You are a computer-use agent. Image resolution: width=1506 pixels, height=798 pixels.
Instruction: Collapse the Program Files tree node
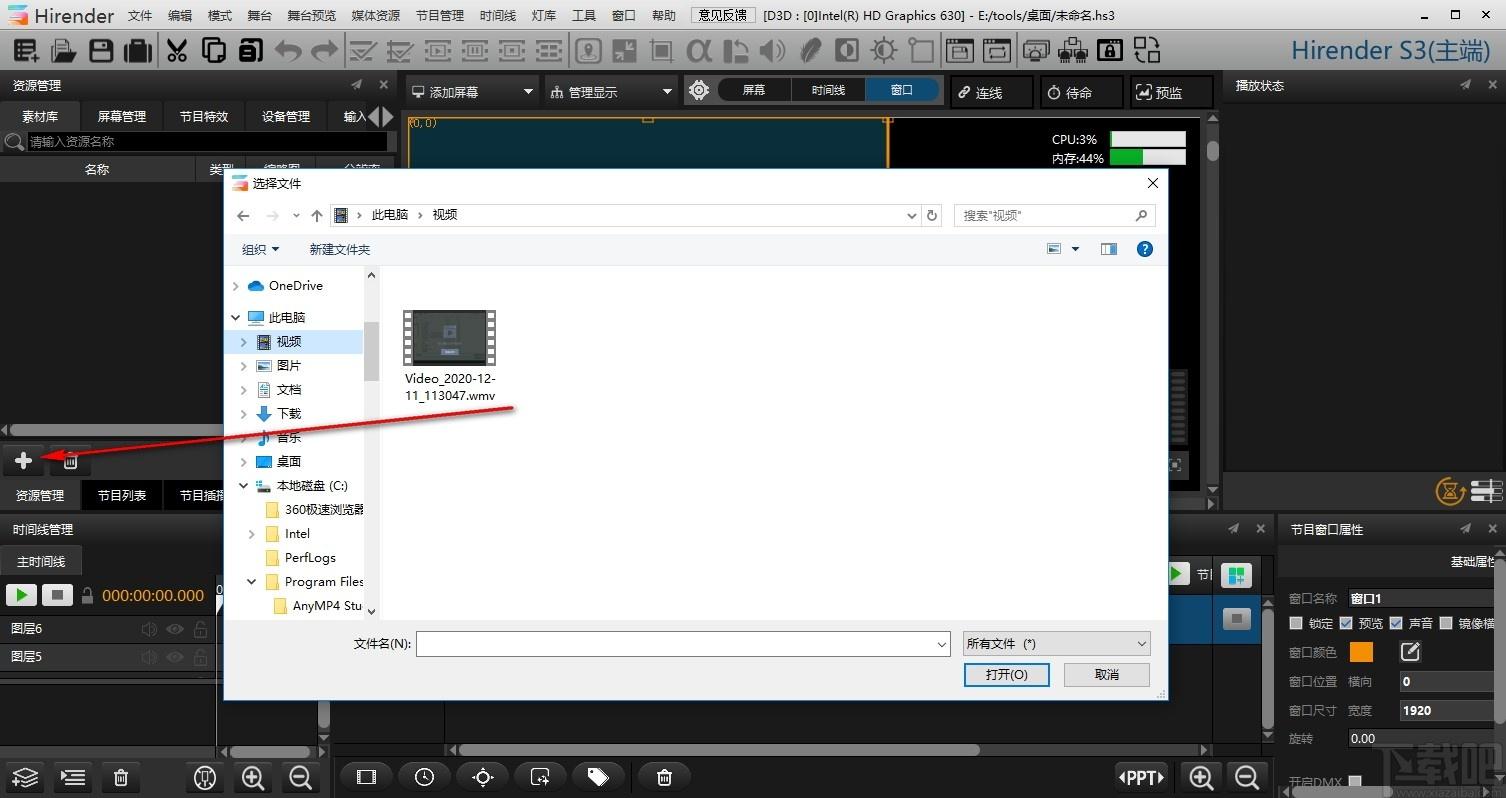point(251,582)
